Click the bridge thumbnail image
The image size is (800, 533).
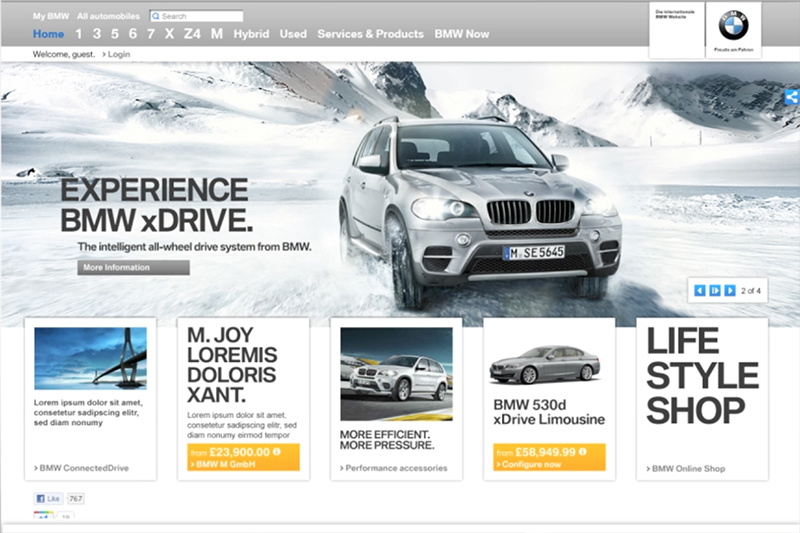click(x=90, y=359)
